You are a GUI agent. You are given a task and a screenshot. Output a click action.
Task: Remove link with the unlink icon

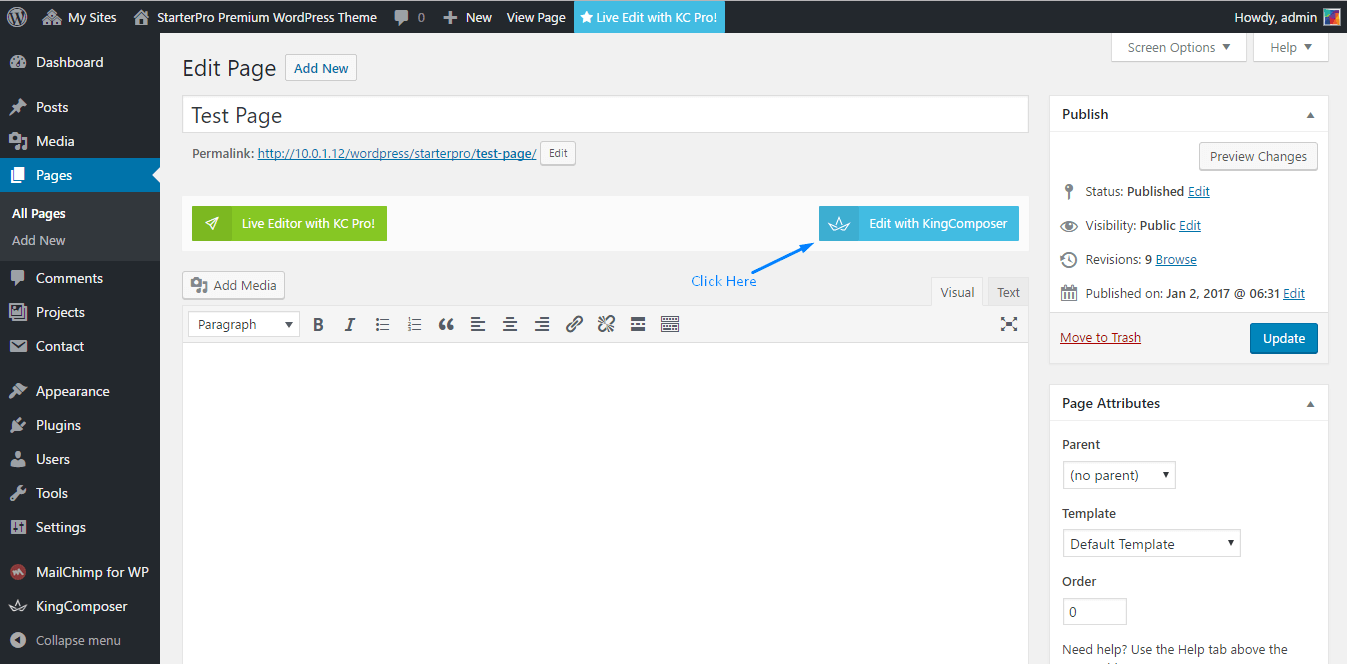point(606,324)
